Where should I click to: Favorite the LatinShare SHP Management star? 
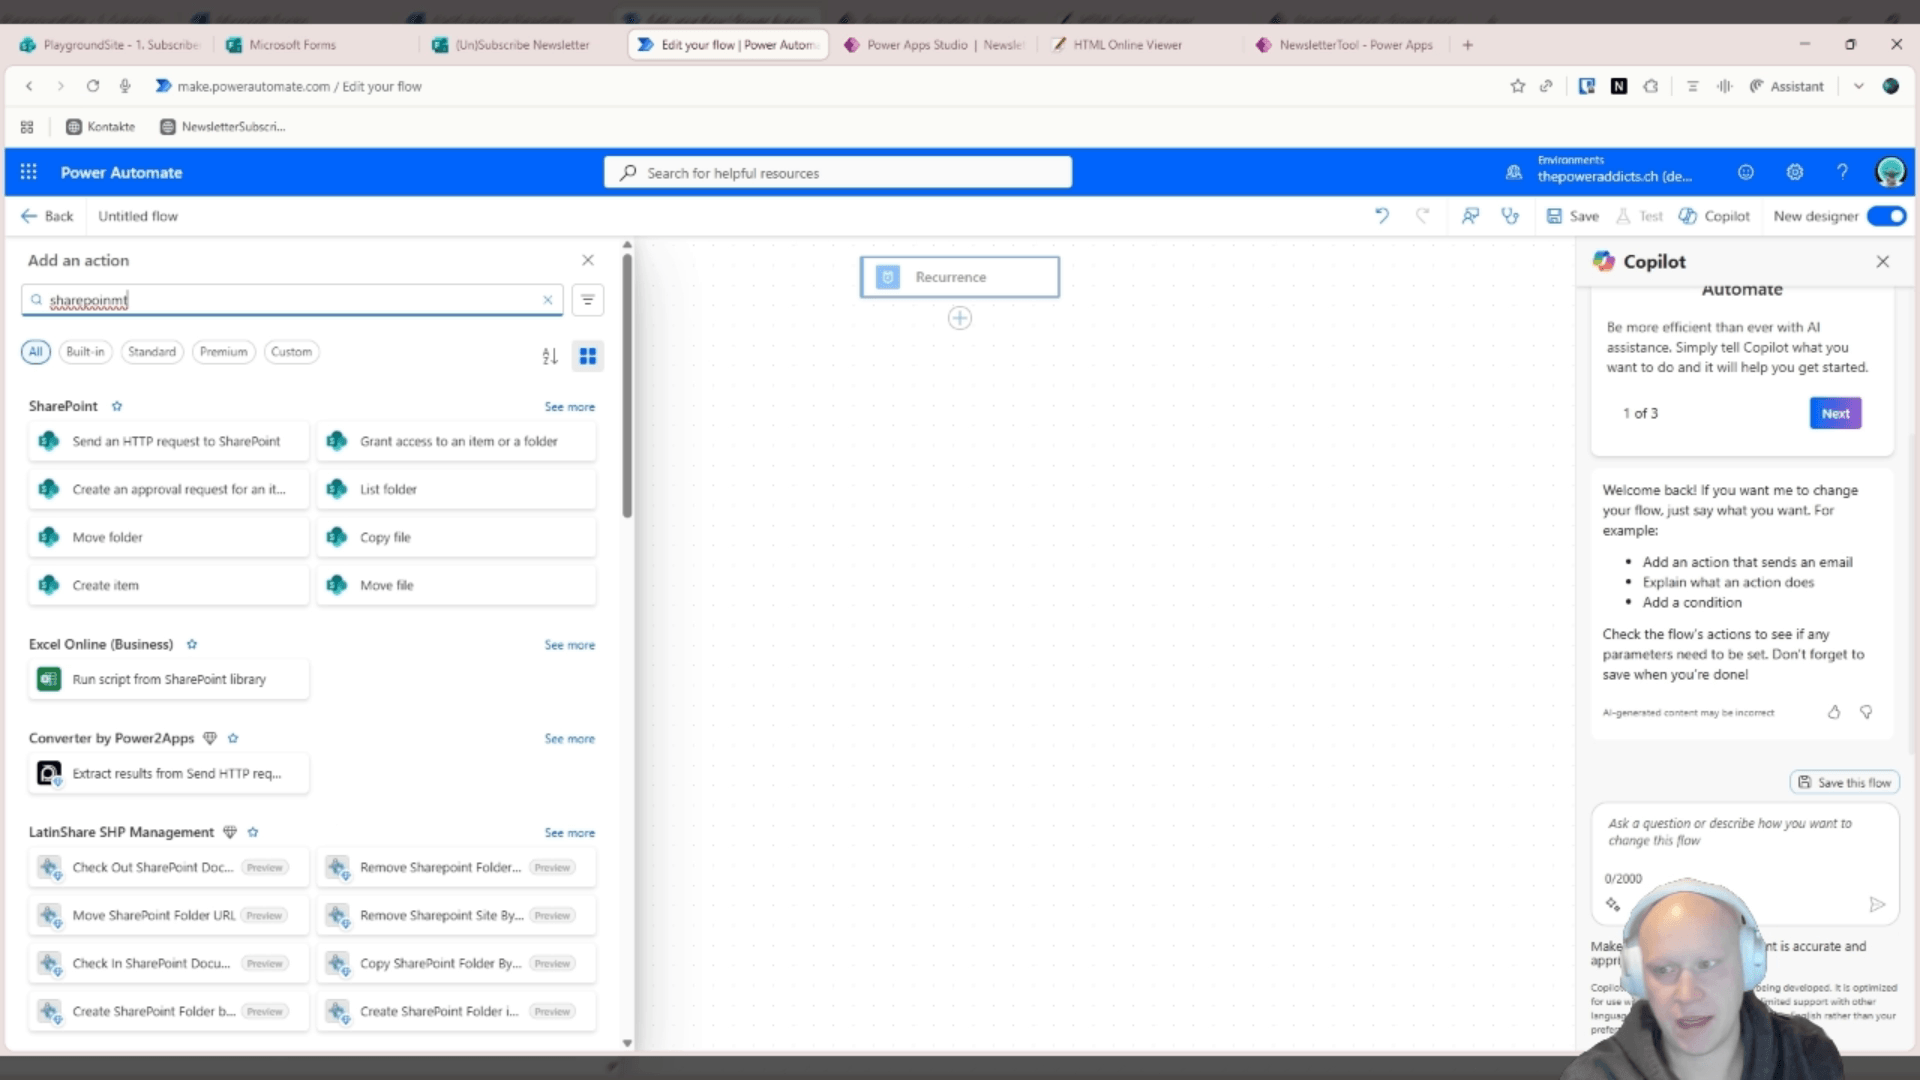253,832
